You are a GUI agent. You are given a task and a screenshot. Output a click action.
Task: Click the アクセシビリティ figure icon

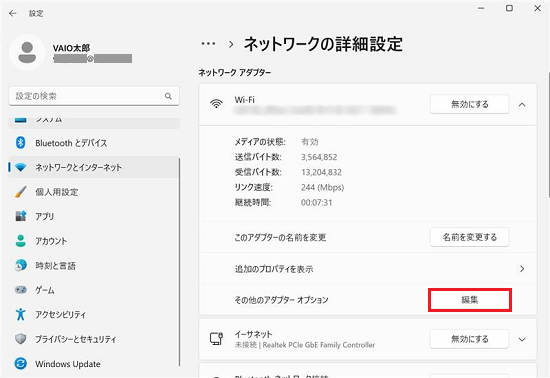coord(21,314)
